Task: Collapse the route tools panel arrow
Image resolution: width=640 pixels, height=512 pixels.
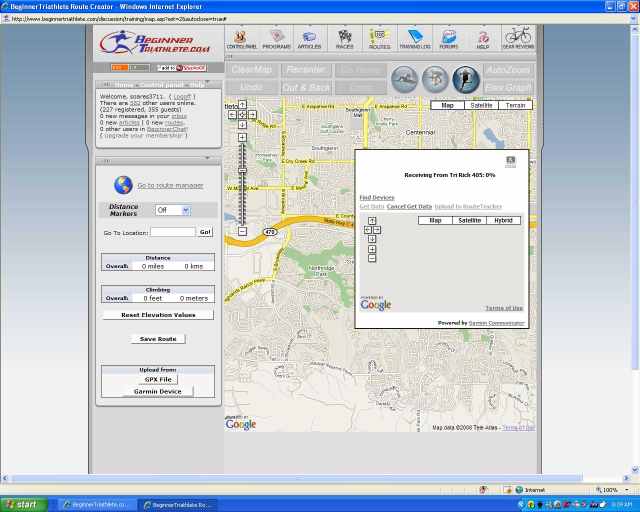Action: [207, 158]
